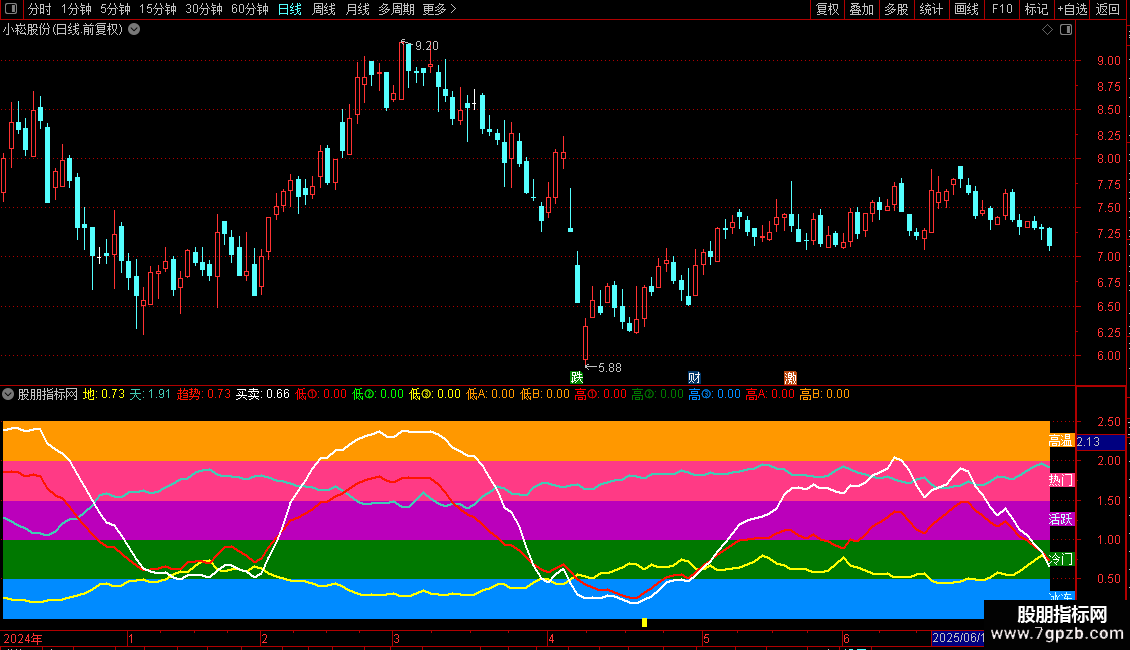Image resolution: width=1130 pixels, height=650 pixels.
Task: Select the 日线 daily period
Action: tap(290, 9)
